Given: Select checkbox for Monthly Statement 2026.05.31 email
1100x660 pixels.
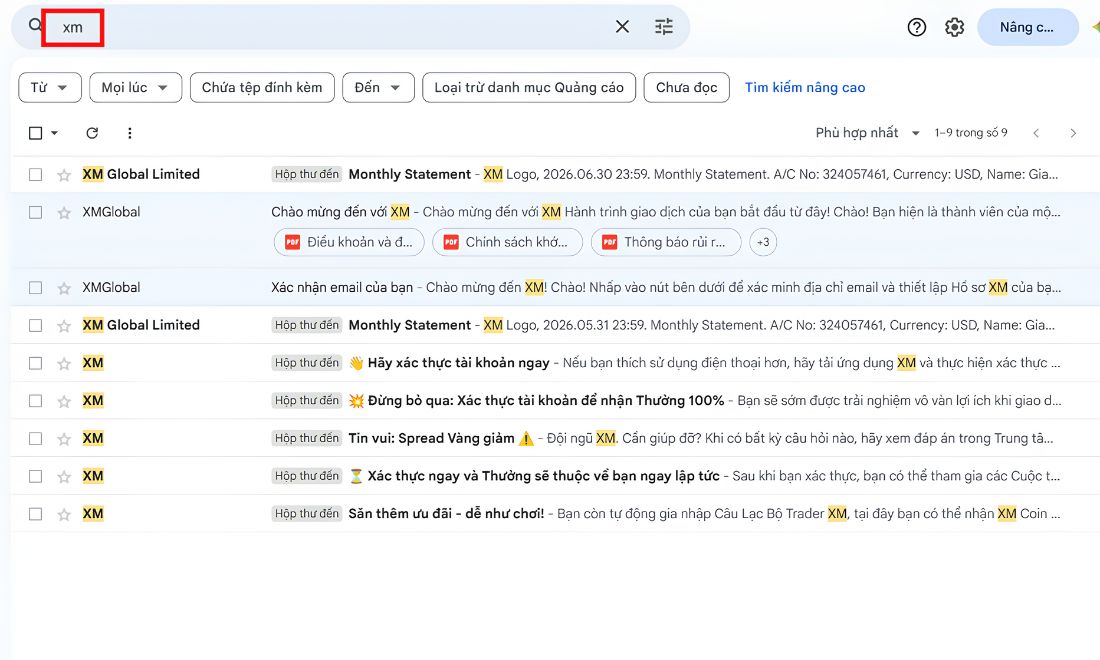Looking at the screenshot, I should (x=36, y=325).
